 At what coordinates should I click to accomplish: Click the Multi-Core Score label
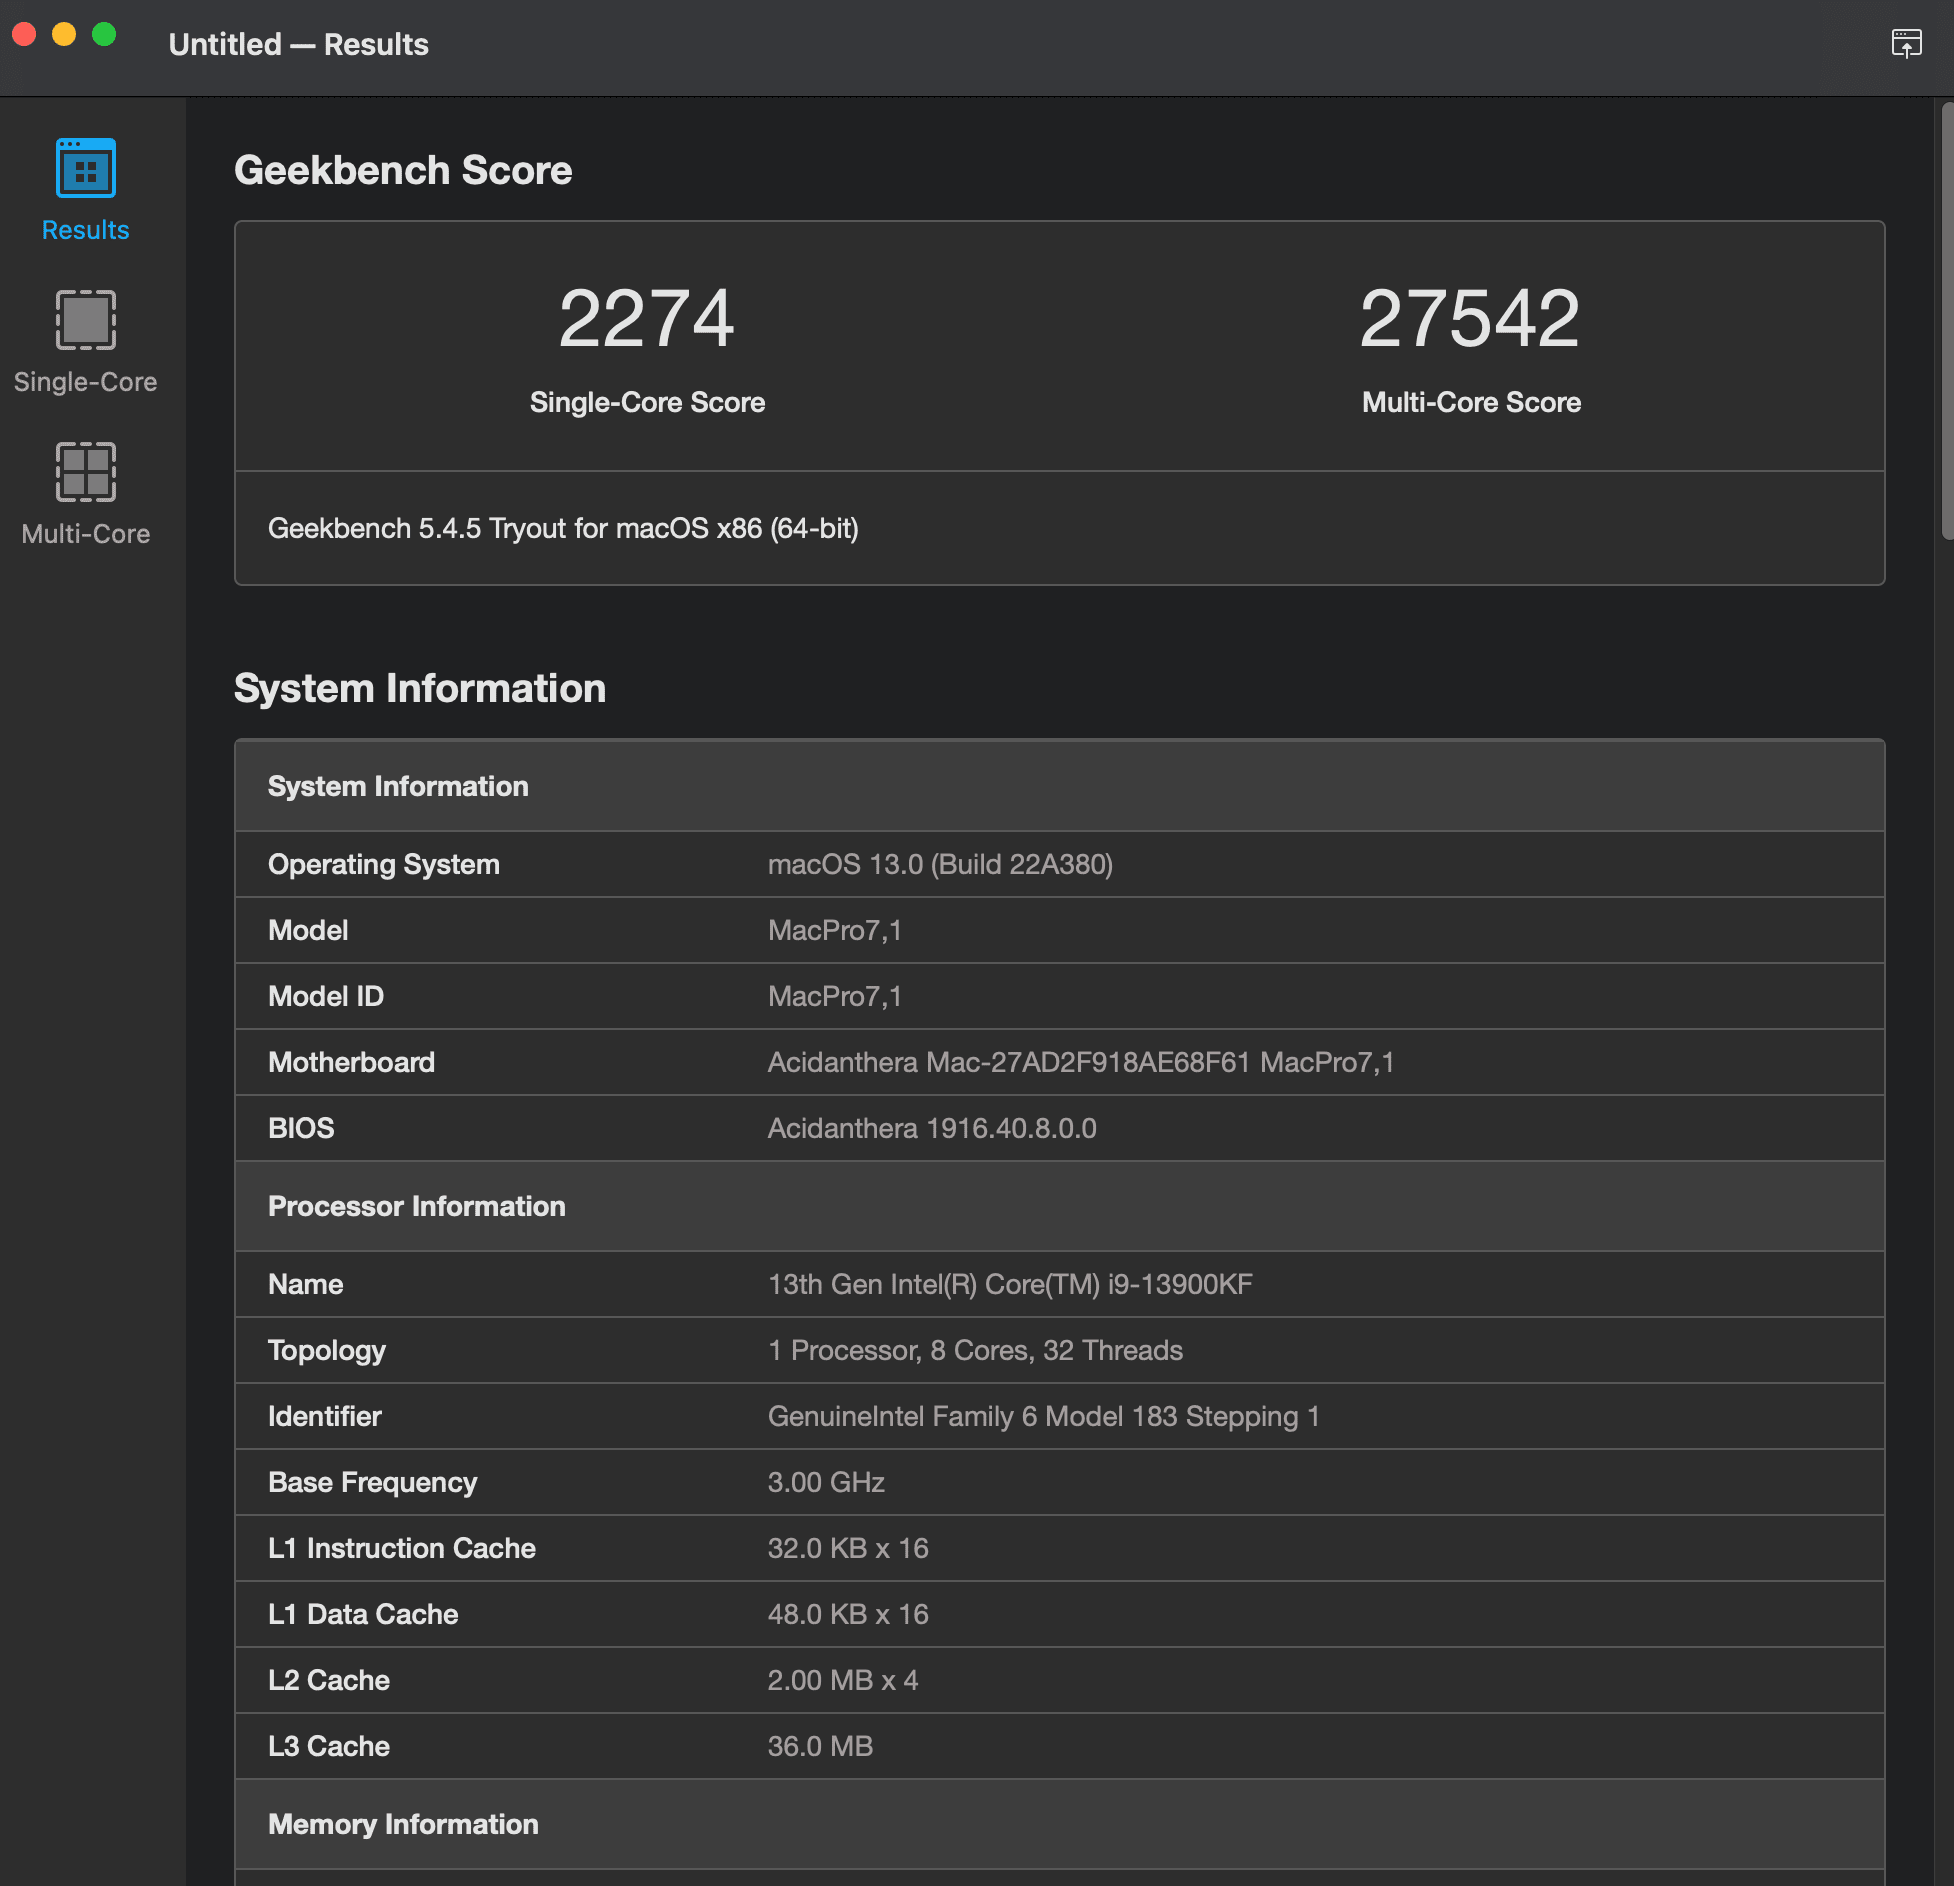1471,402
